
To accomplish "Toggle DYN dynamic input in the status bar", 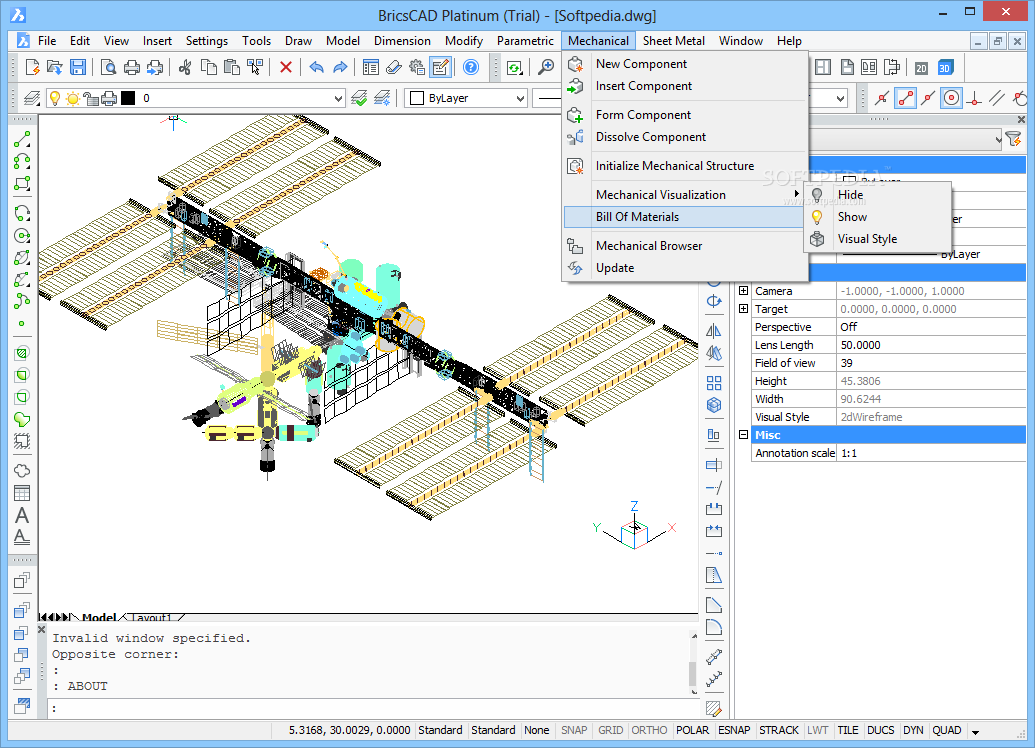I will pos(914,730).
